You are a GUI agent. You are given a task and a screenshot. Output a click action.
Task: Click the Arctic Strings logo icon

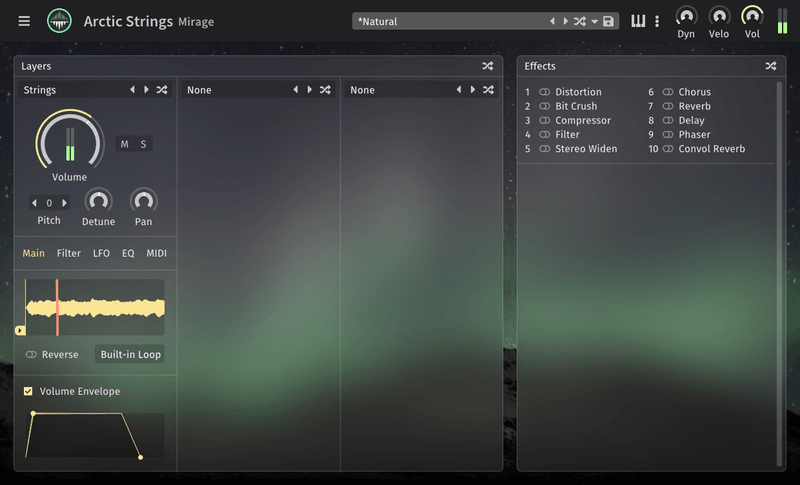[x=59, y=21]
